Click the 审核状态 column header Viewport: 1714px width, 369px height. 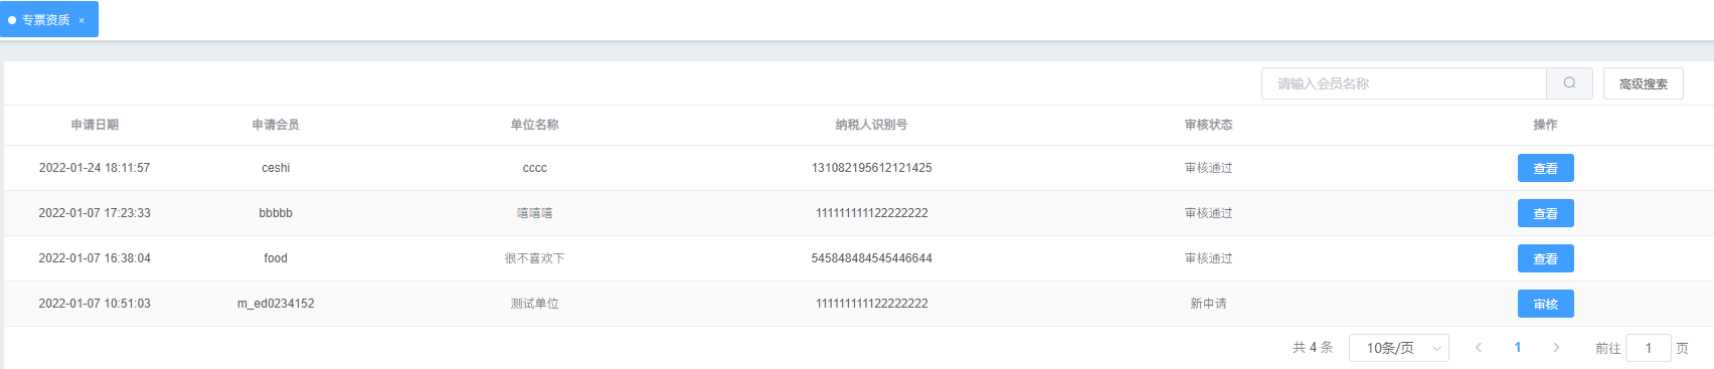click(x=1208, y=125)
